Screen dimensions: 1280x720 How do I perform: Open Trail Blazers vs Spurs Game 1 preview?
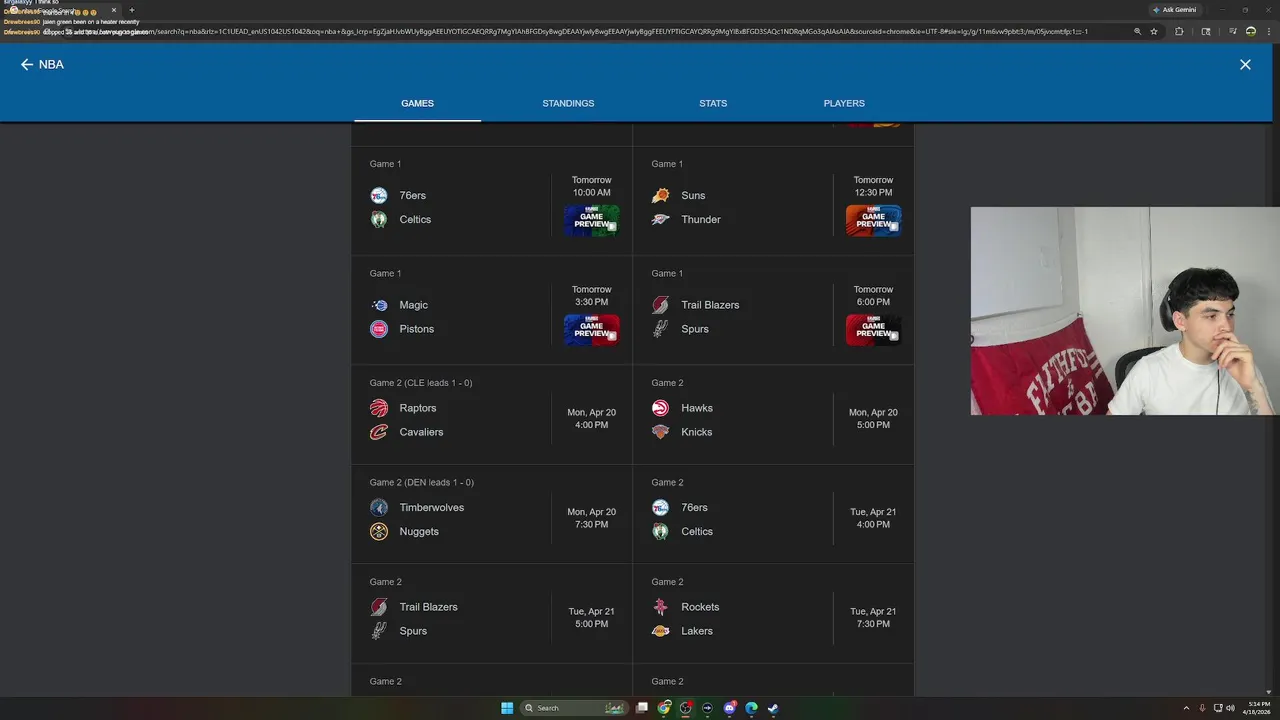click(x=873, y=330)
